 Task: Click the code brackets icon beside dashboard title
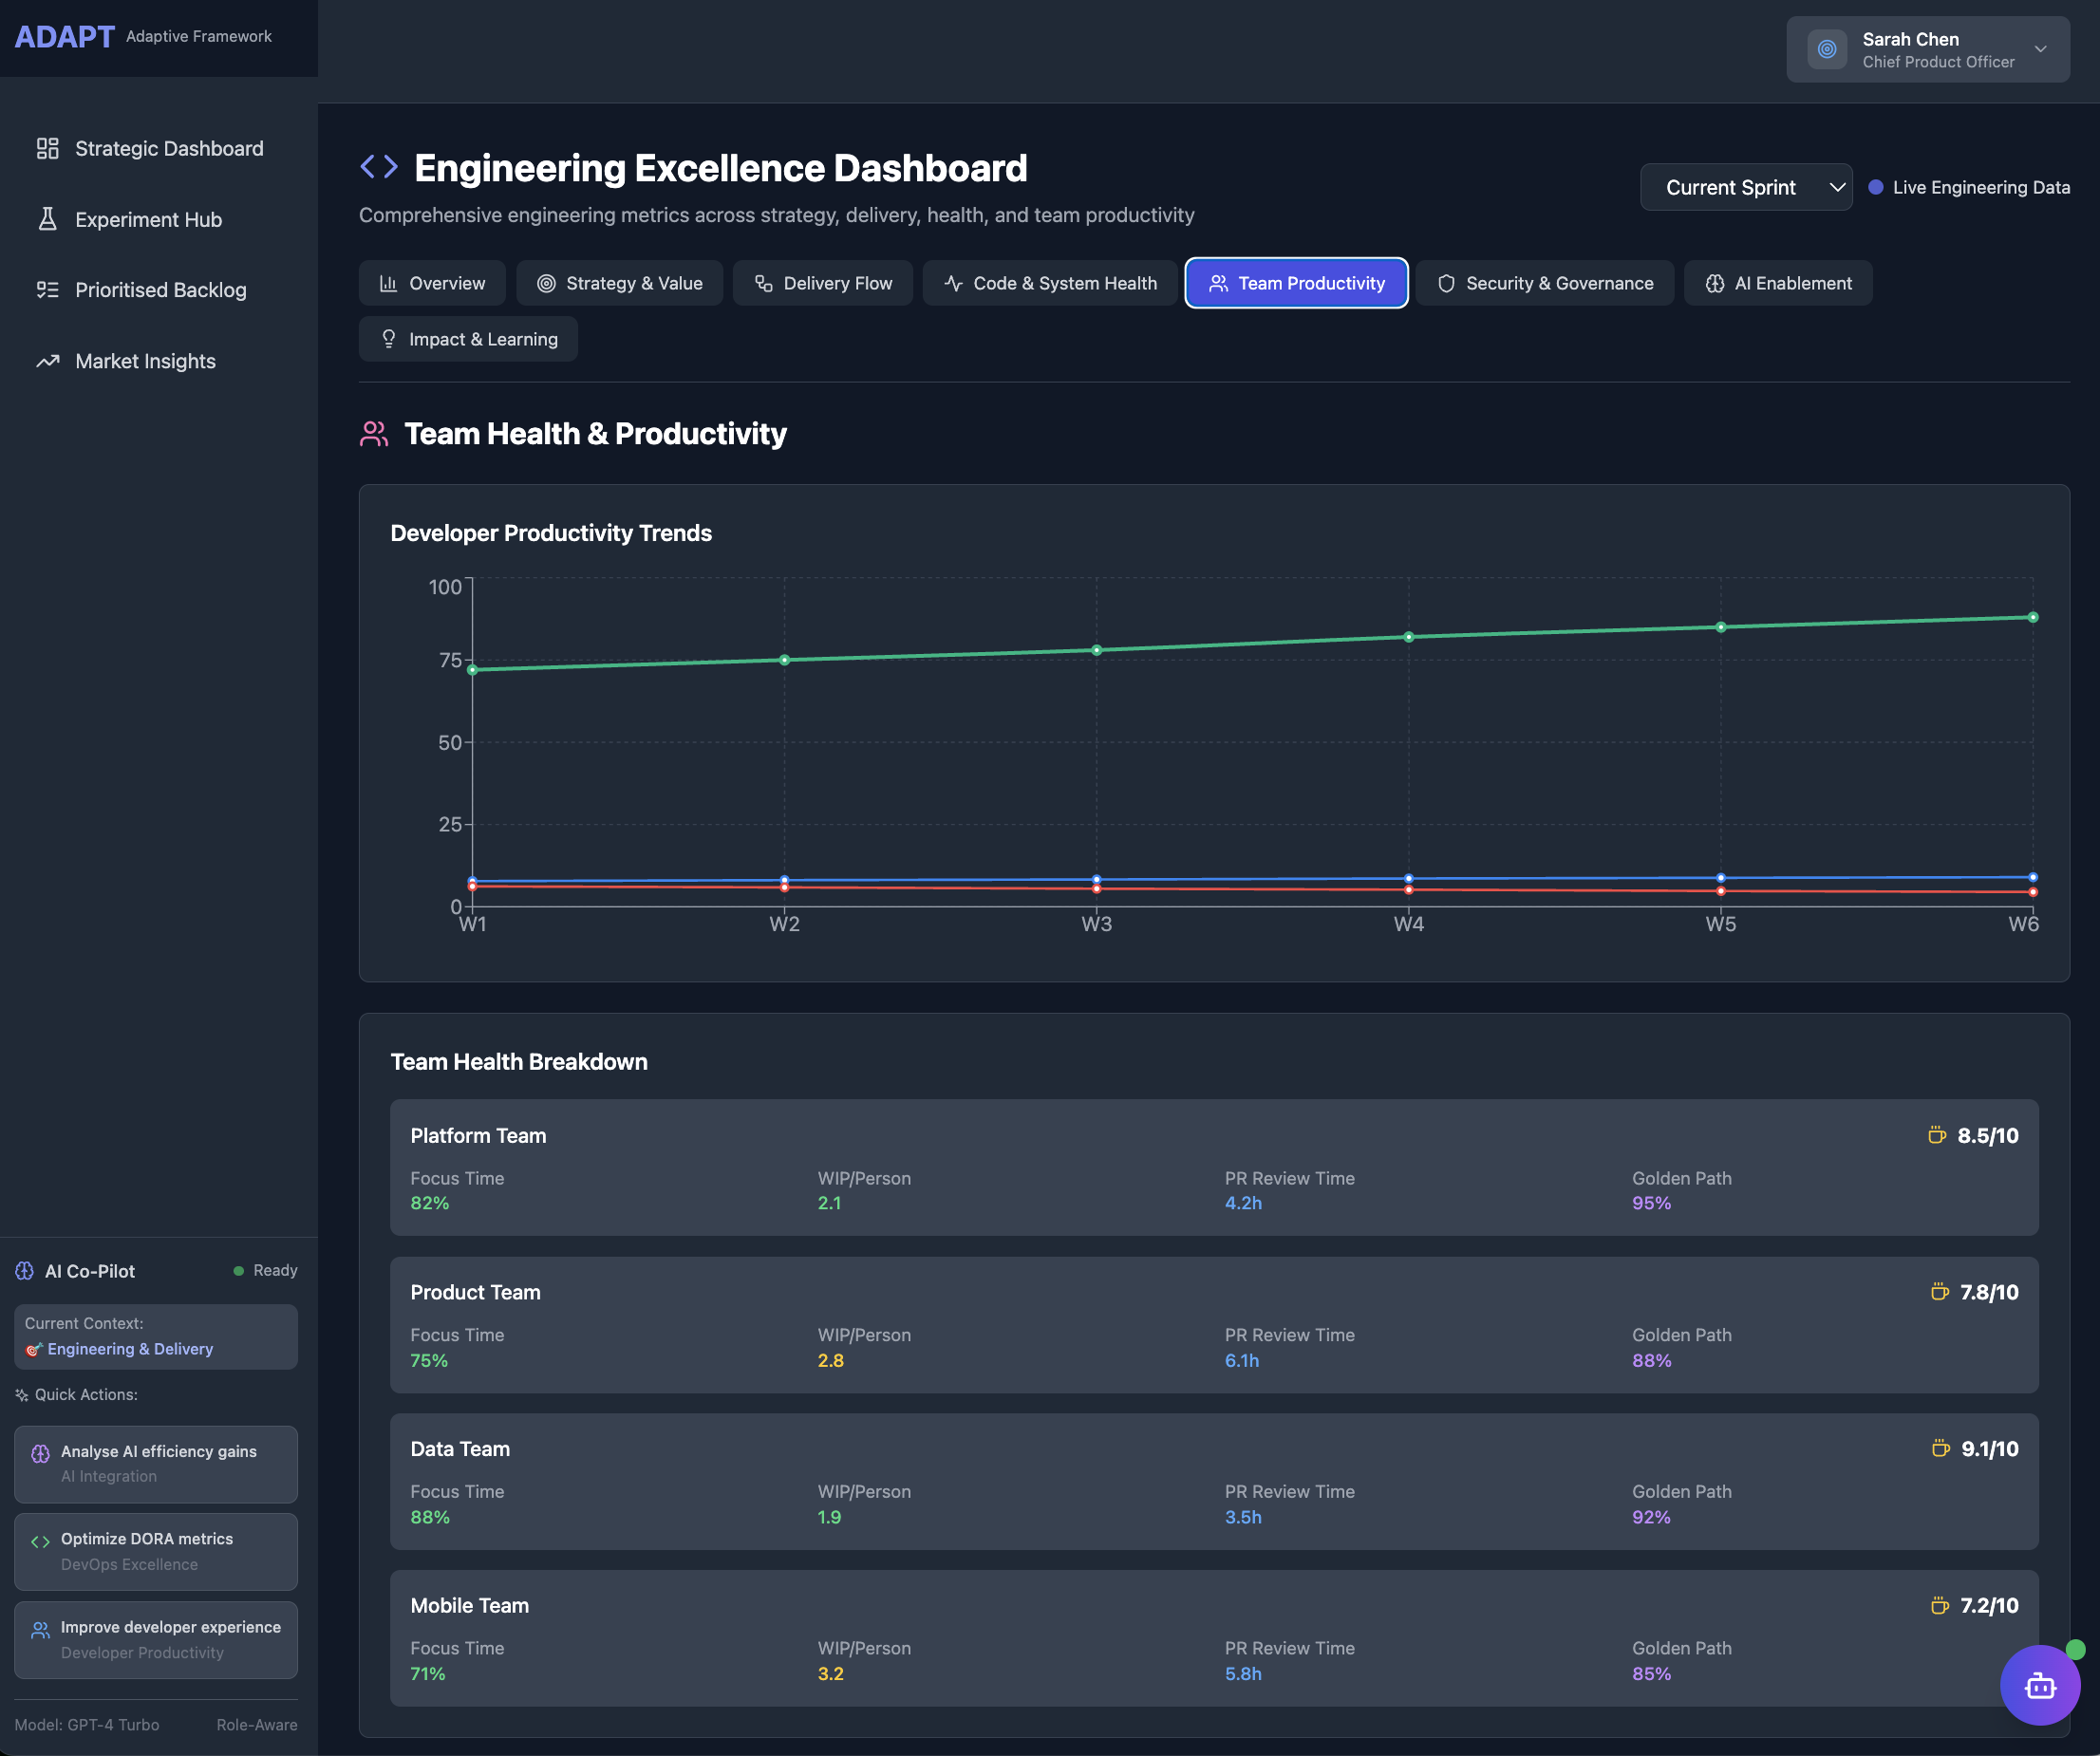click(x=379, y=167)
